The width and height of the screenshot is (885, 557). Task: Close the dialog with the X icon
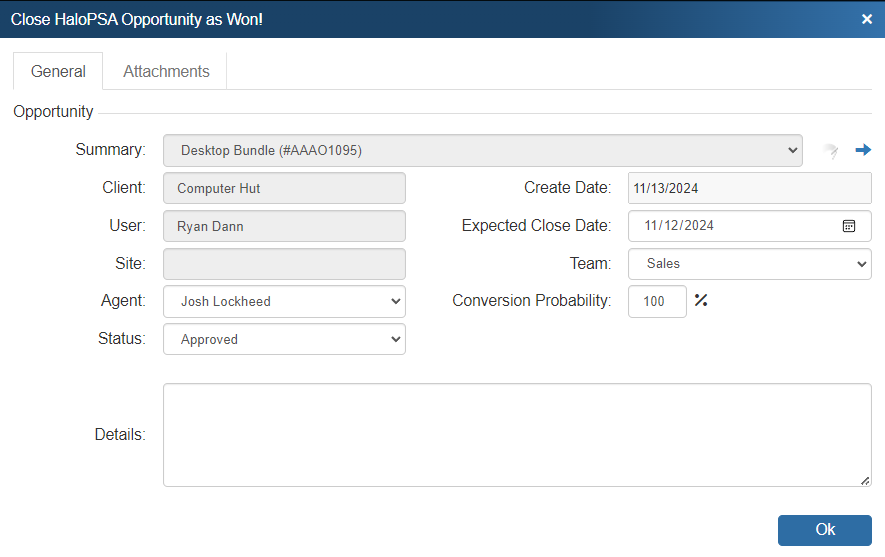(866, 19)
